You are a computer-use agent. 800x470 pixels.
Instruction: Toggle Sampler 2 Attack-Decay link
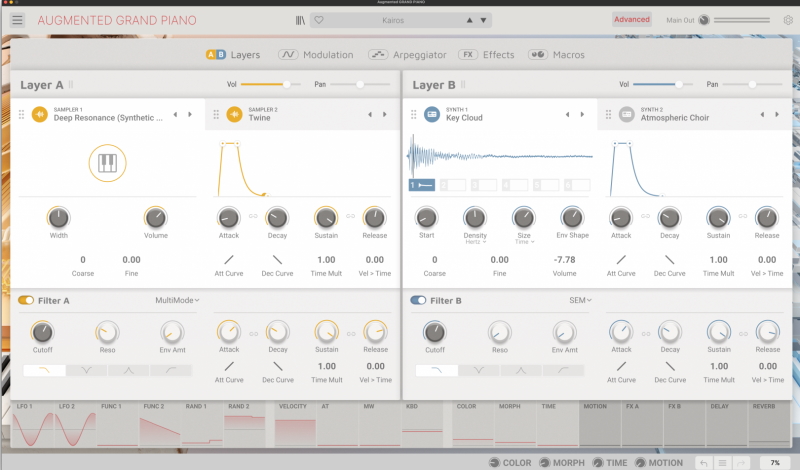(x=253, y=216)
